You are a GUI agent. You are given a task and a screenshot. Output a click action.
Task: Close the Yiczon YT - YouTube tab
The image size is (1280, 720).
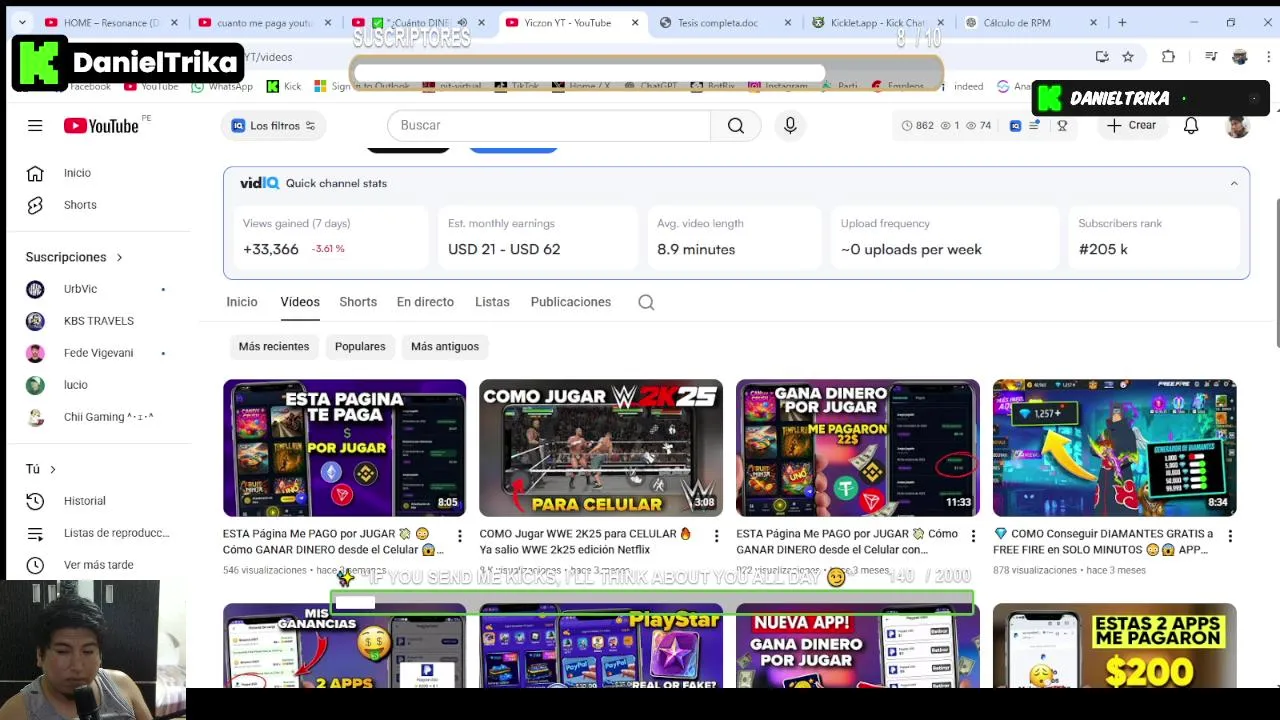pyautogui.click(x=635, y=22)
